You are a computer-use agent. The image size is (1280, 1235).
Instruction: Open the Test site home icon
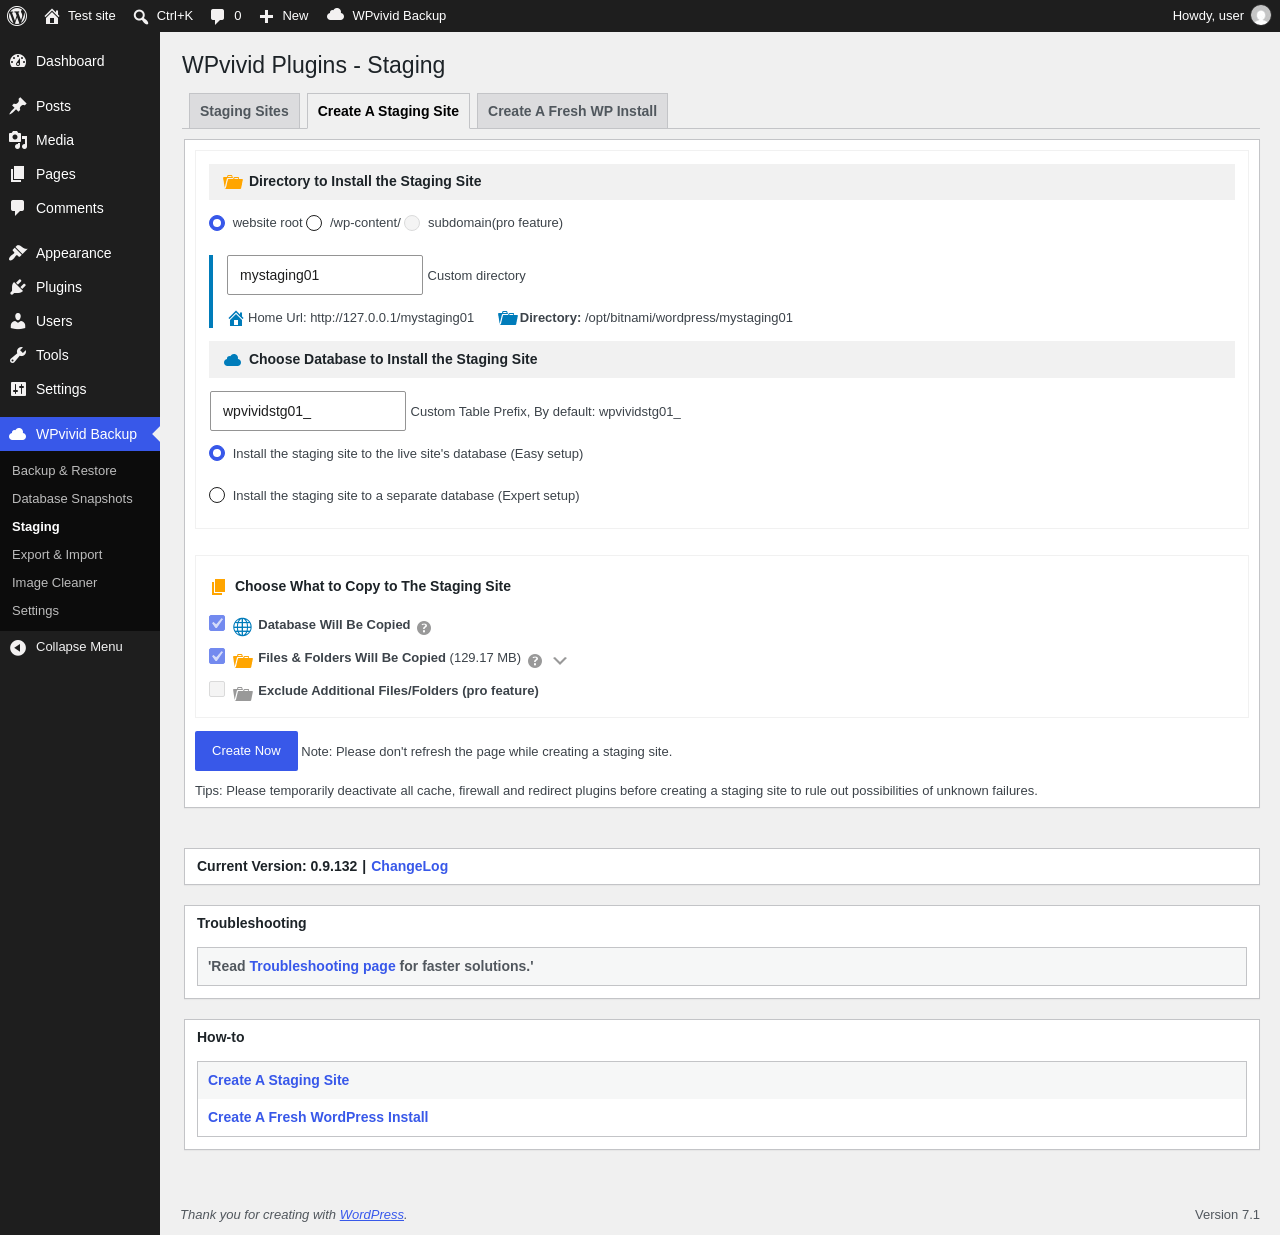click(52, 16)
